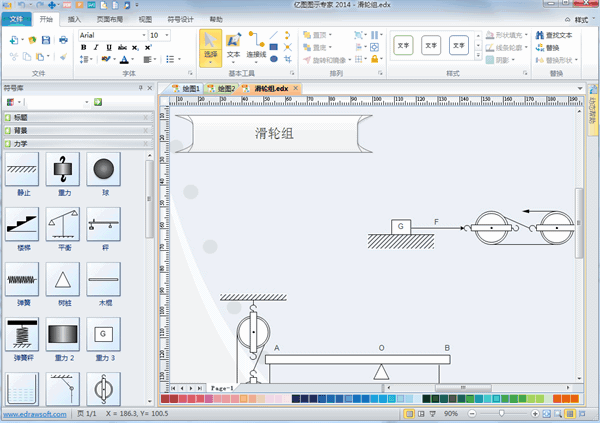Screen dimensions: 600x423
Task: Open the bullet list dropdown
Action: pyautogui.click(x=179, y=59)
